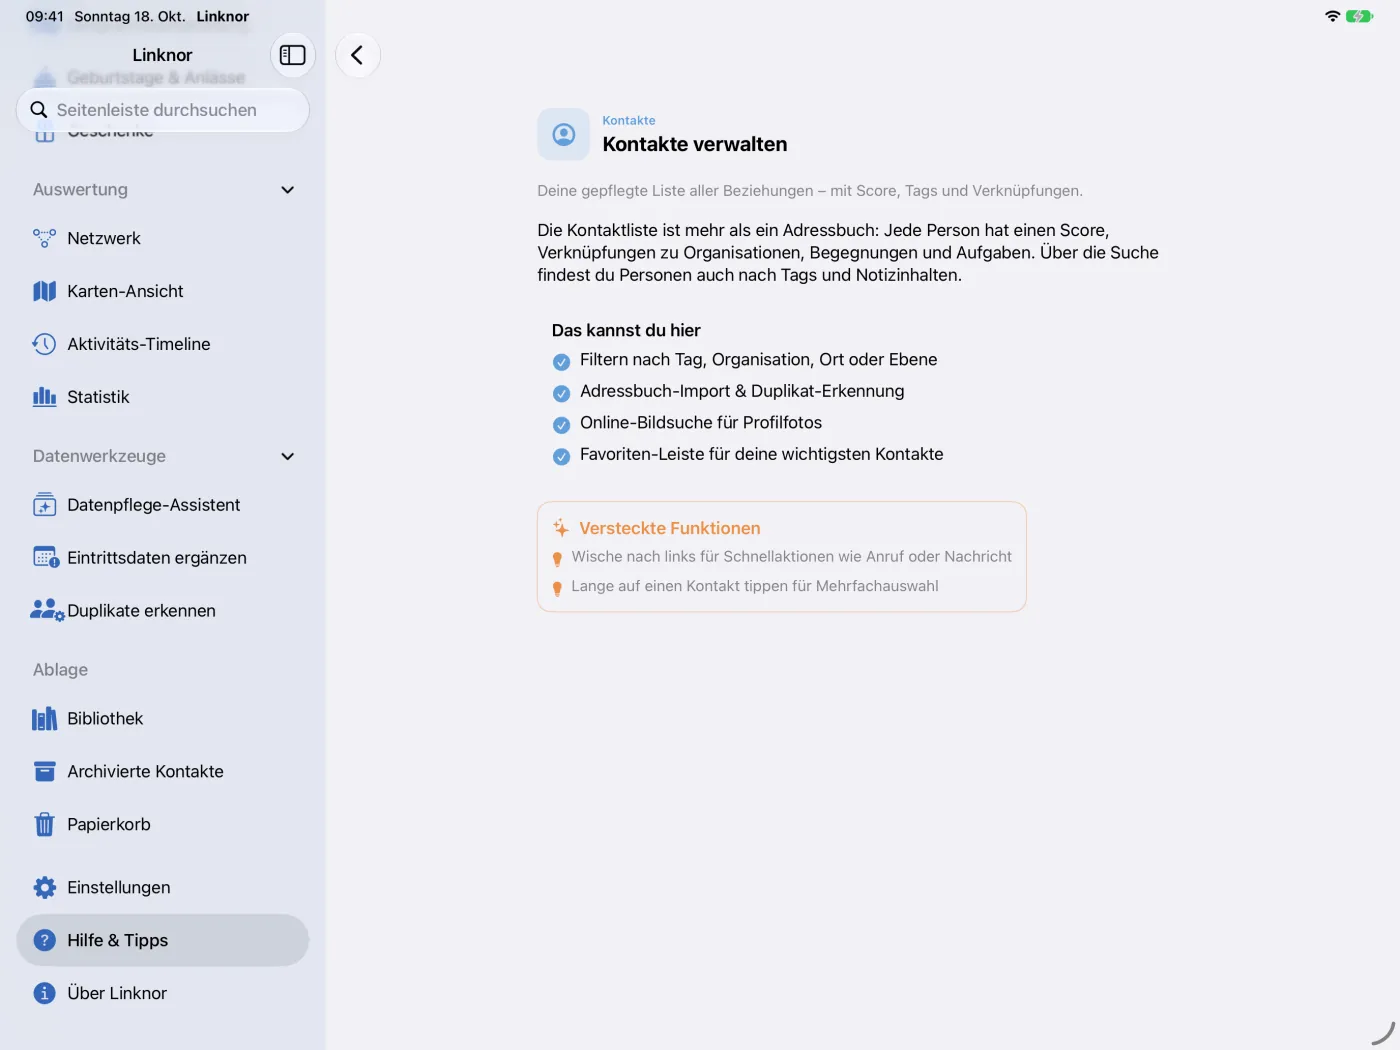Click the Über Linknor info icon

click(44, 994)
